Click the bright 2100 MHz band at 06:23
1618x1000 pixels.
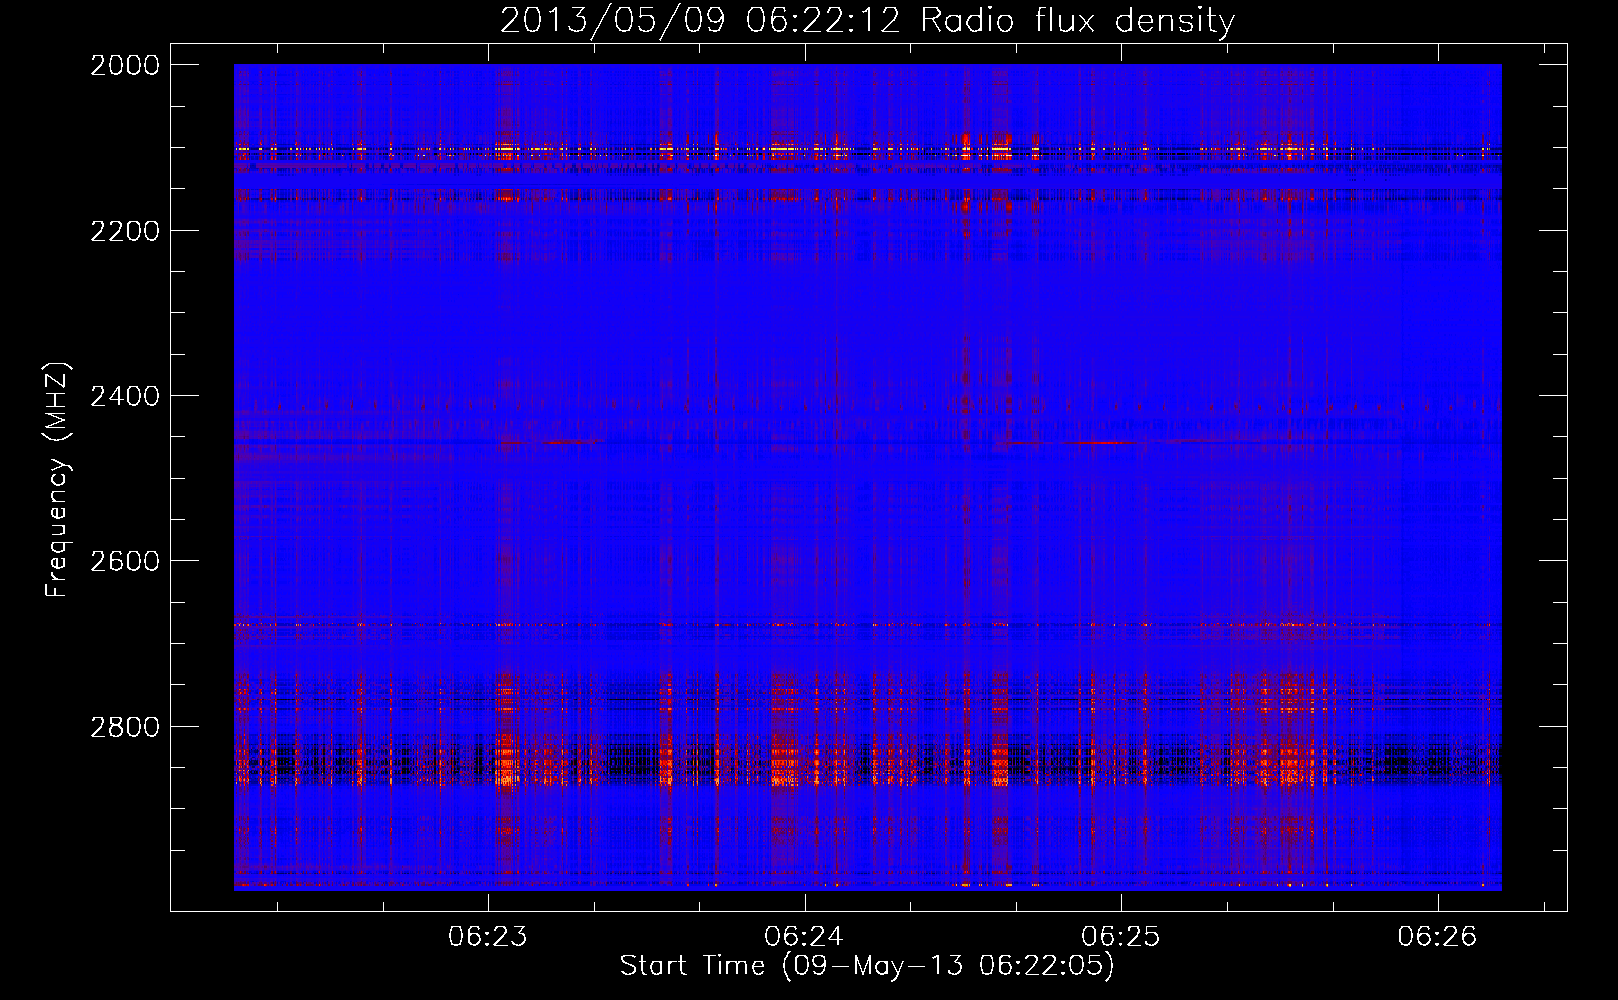506,150
